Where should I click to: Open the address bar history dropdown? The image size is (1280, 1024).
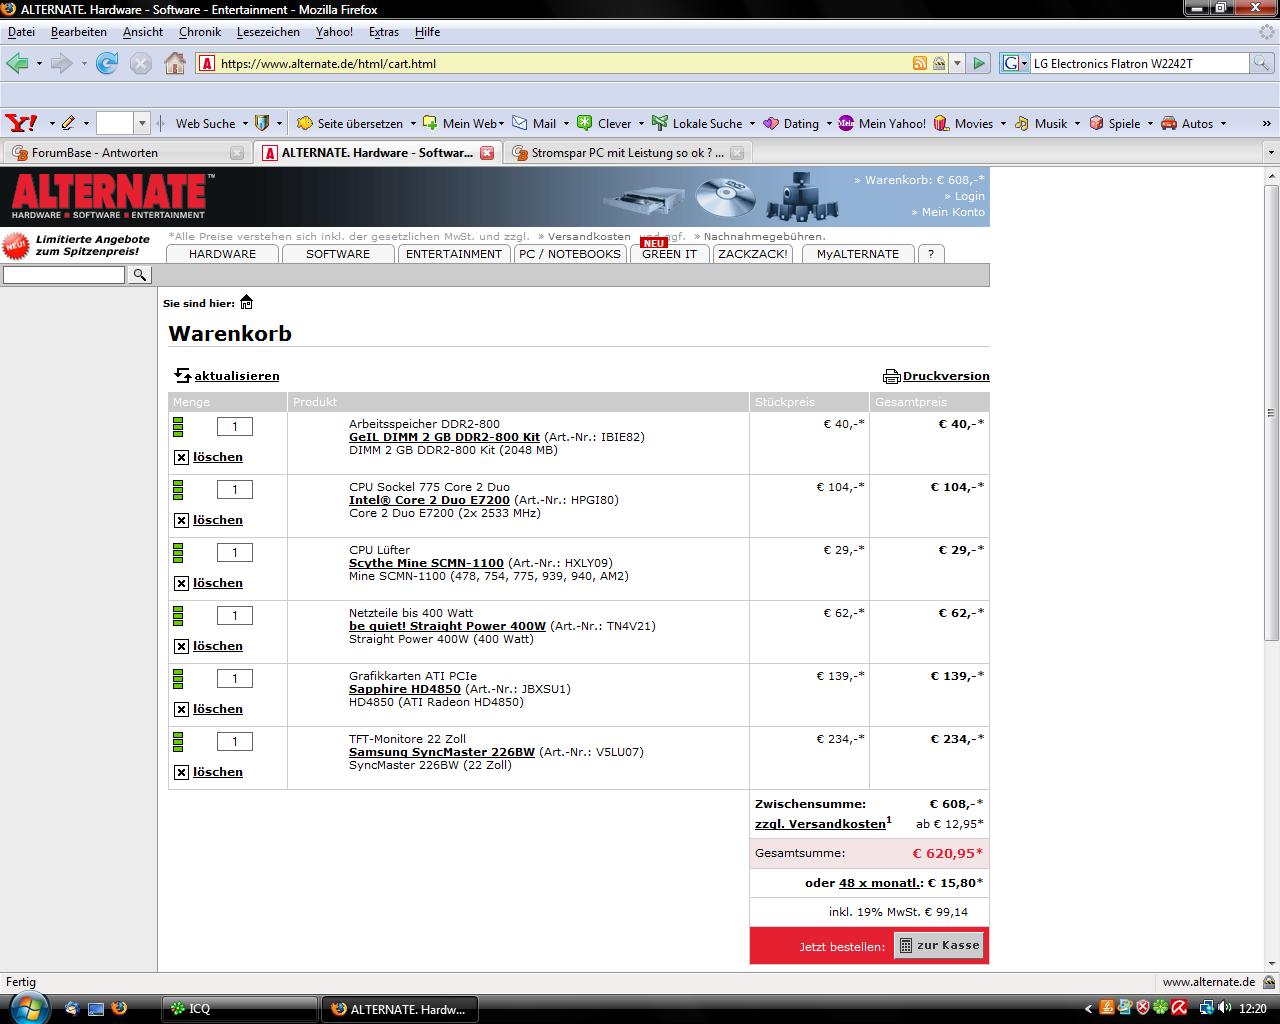point(957,63)
